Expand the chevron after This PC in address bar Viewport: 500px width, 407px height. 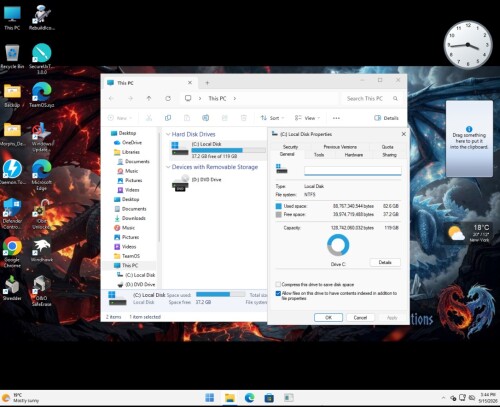click(235, 98)
